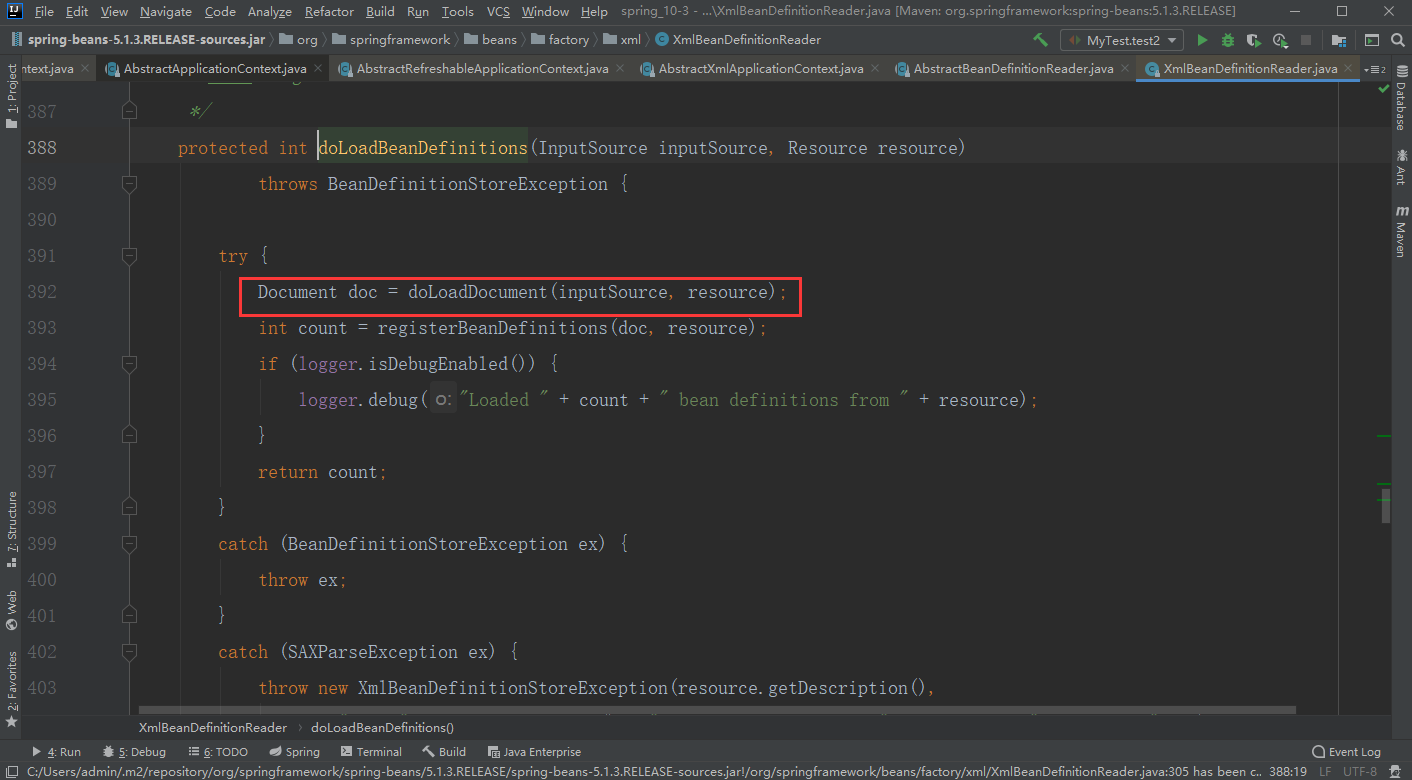This screenshot has height=780, width=1412.
Task: Run with Coverage shield icon
Action: pyautogui.click(x=1254, y=40)
